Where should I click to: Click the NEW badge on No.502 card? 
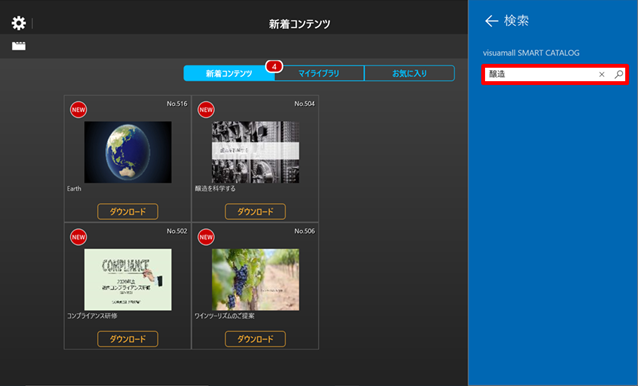pyautogui.click(x=78, y=237)
